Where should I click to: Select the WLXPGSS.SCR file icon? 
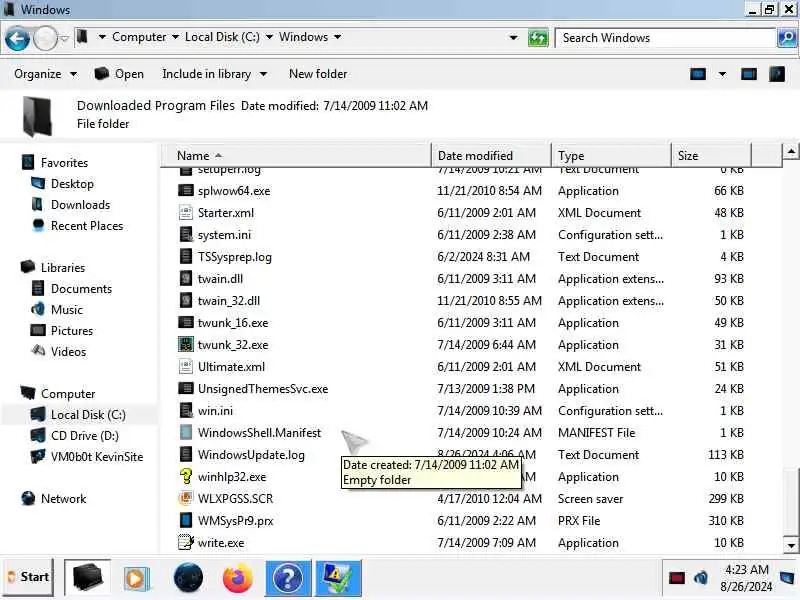pos(186,498)
